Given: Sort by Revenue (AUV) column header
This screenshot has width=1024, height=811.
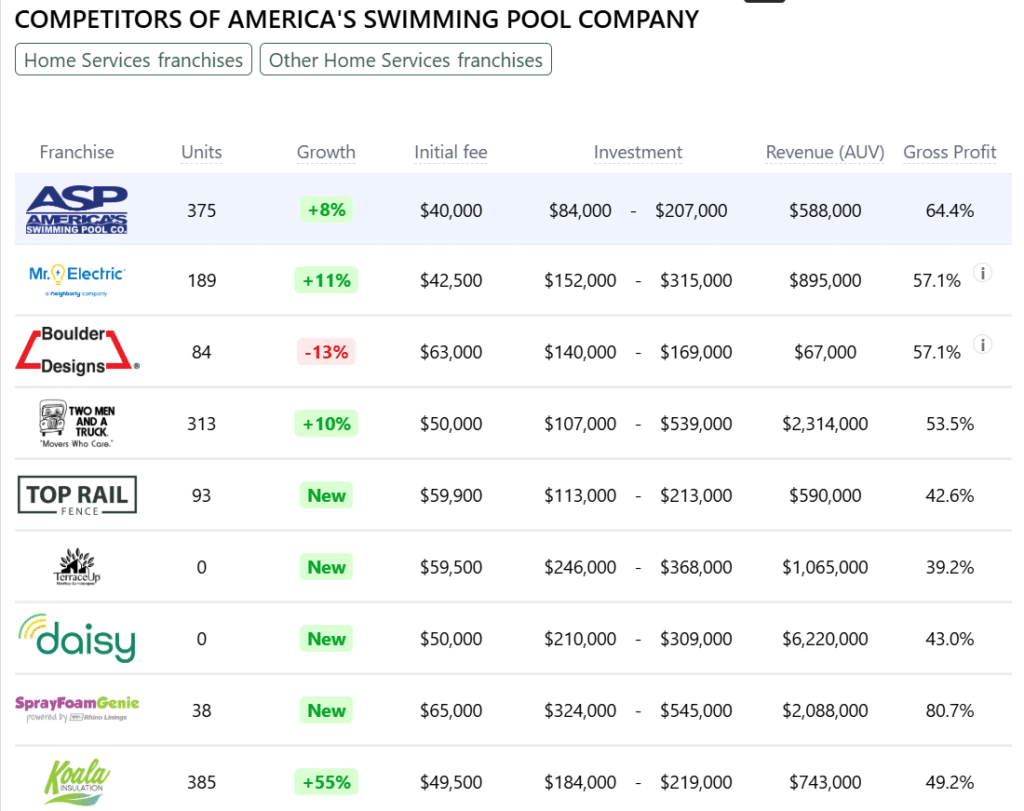Looking at the screenshot, I should pos(825,152).
